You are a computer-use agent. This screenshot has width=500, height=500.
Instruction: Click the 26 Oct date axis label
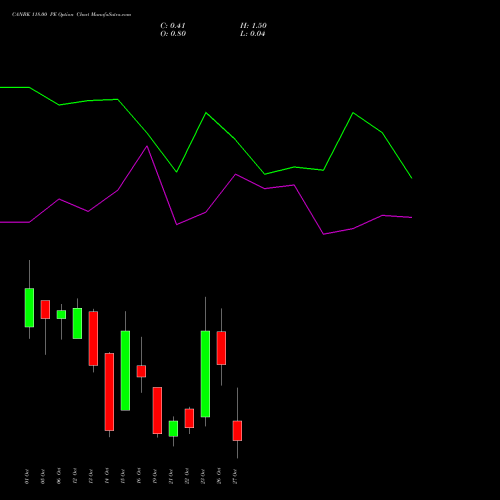(x=219, y=476)
